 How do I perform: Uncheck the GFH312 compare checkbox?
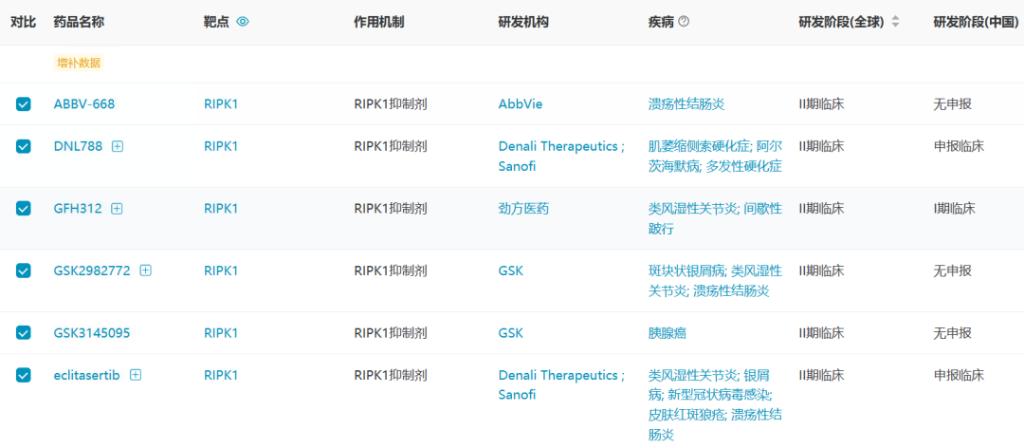click(24, 208)
